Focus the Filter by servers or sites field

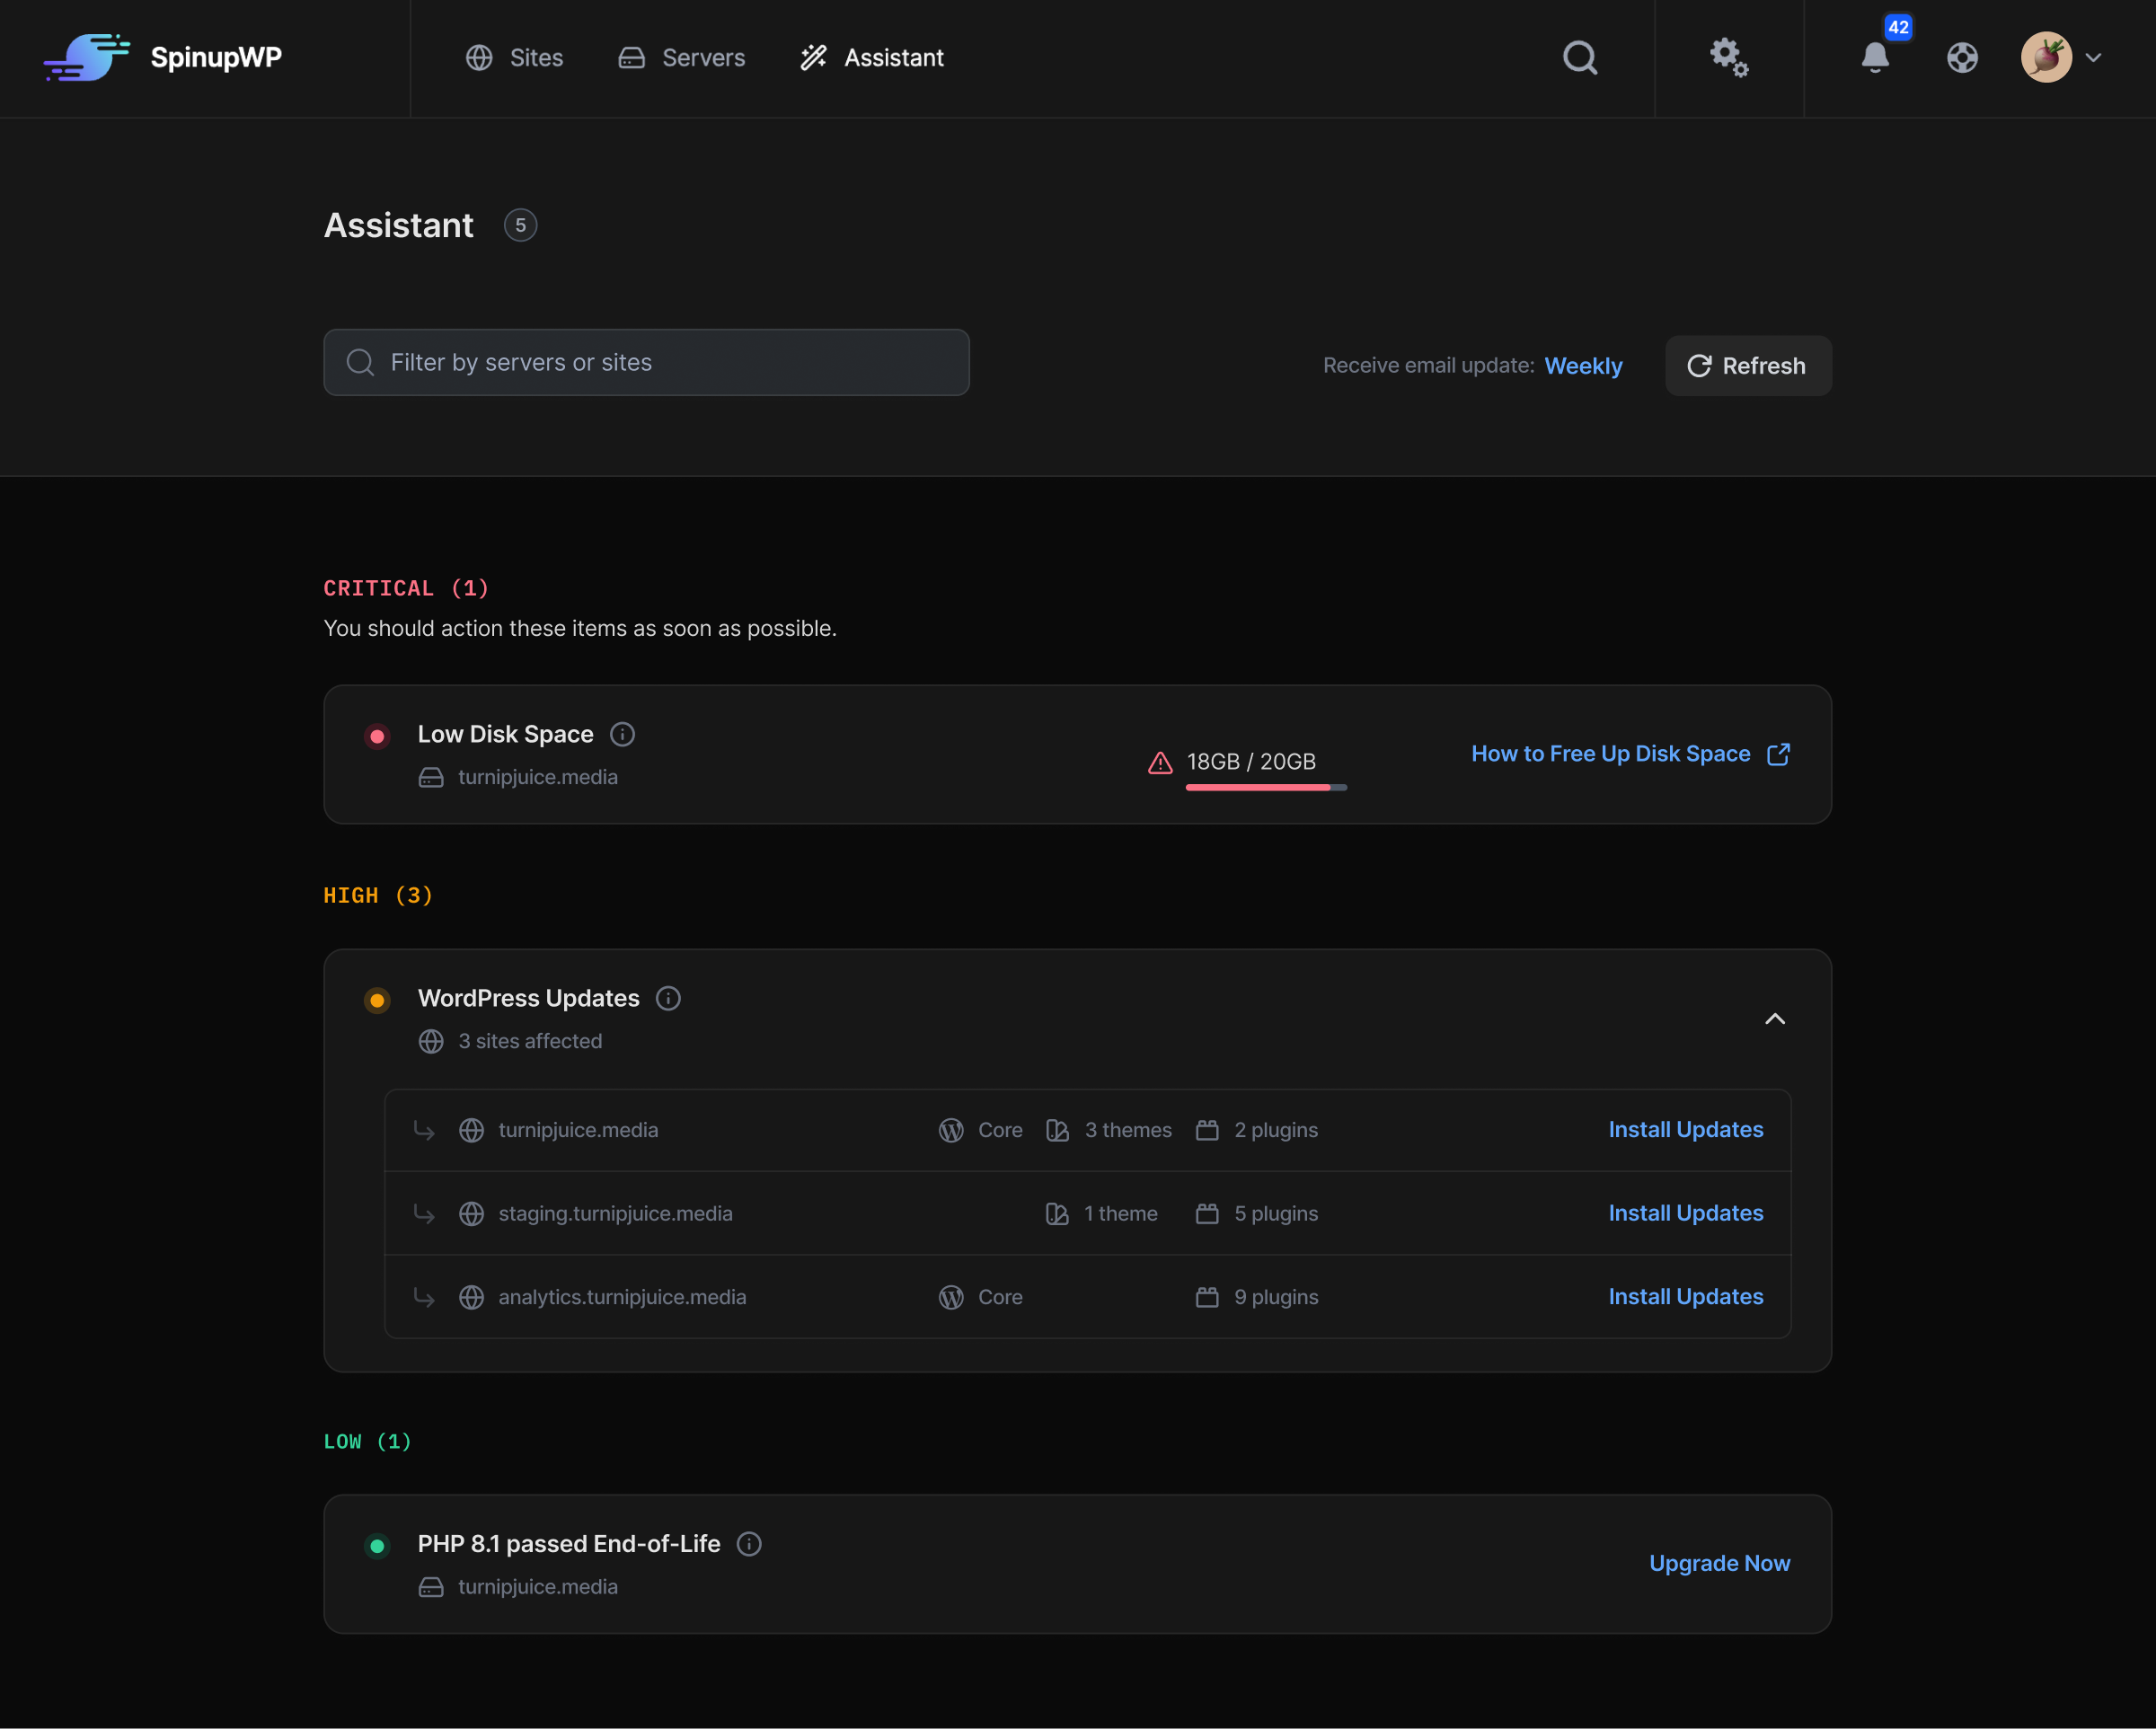646,362
